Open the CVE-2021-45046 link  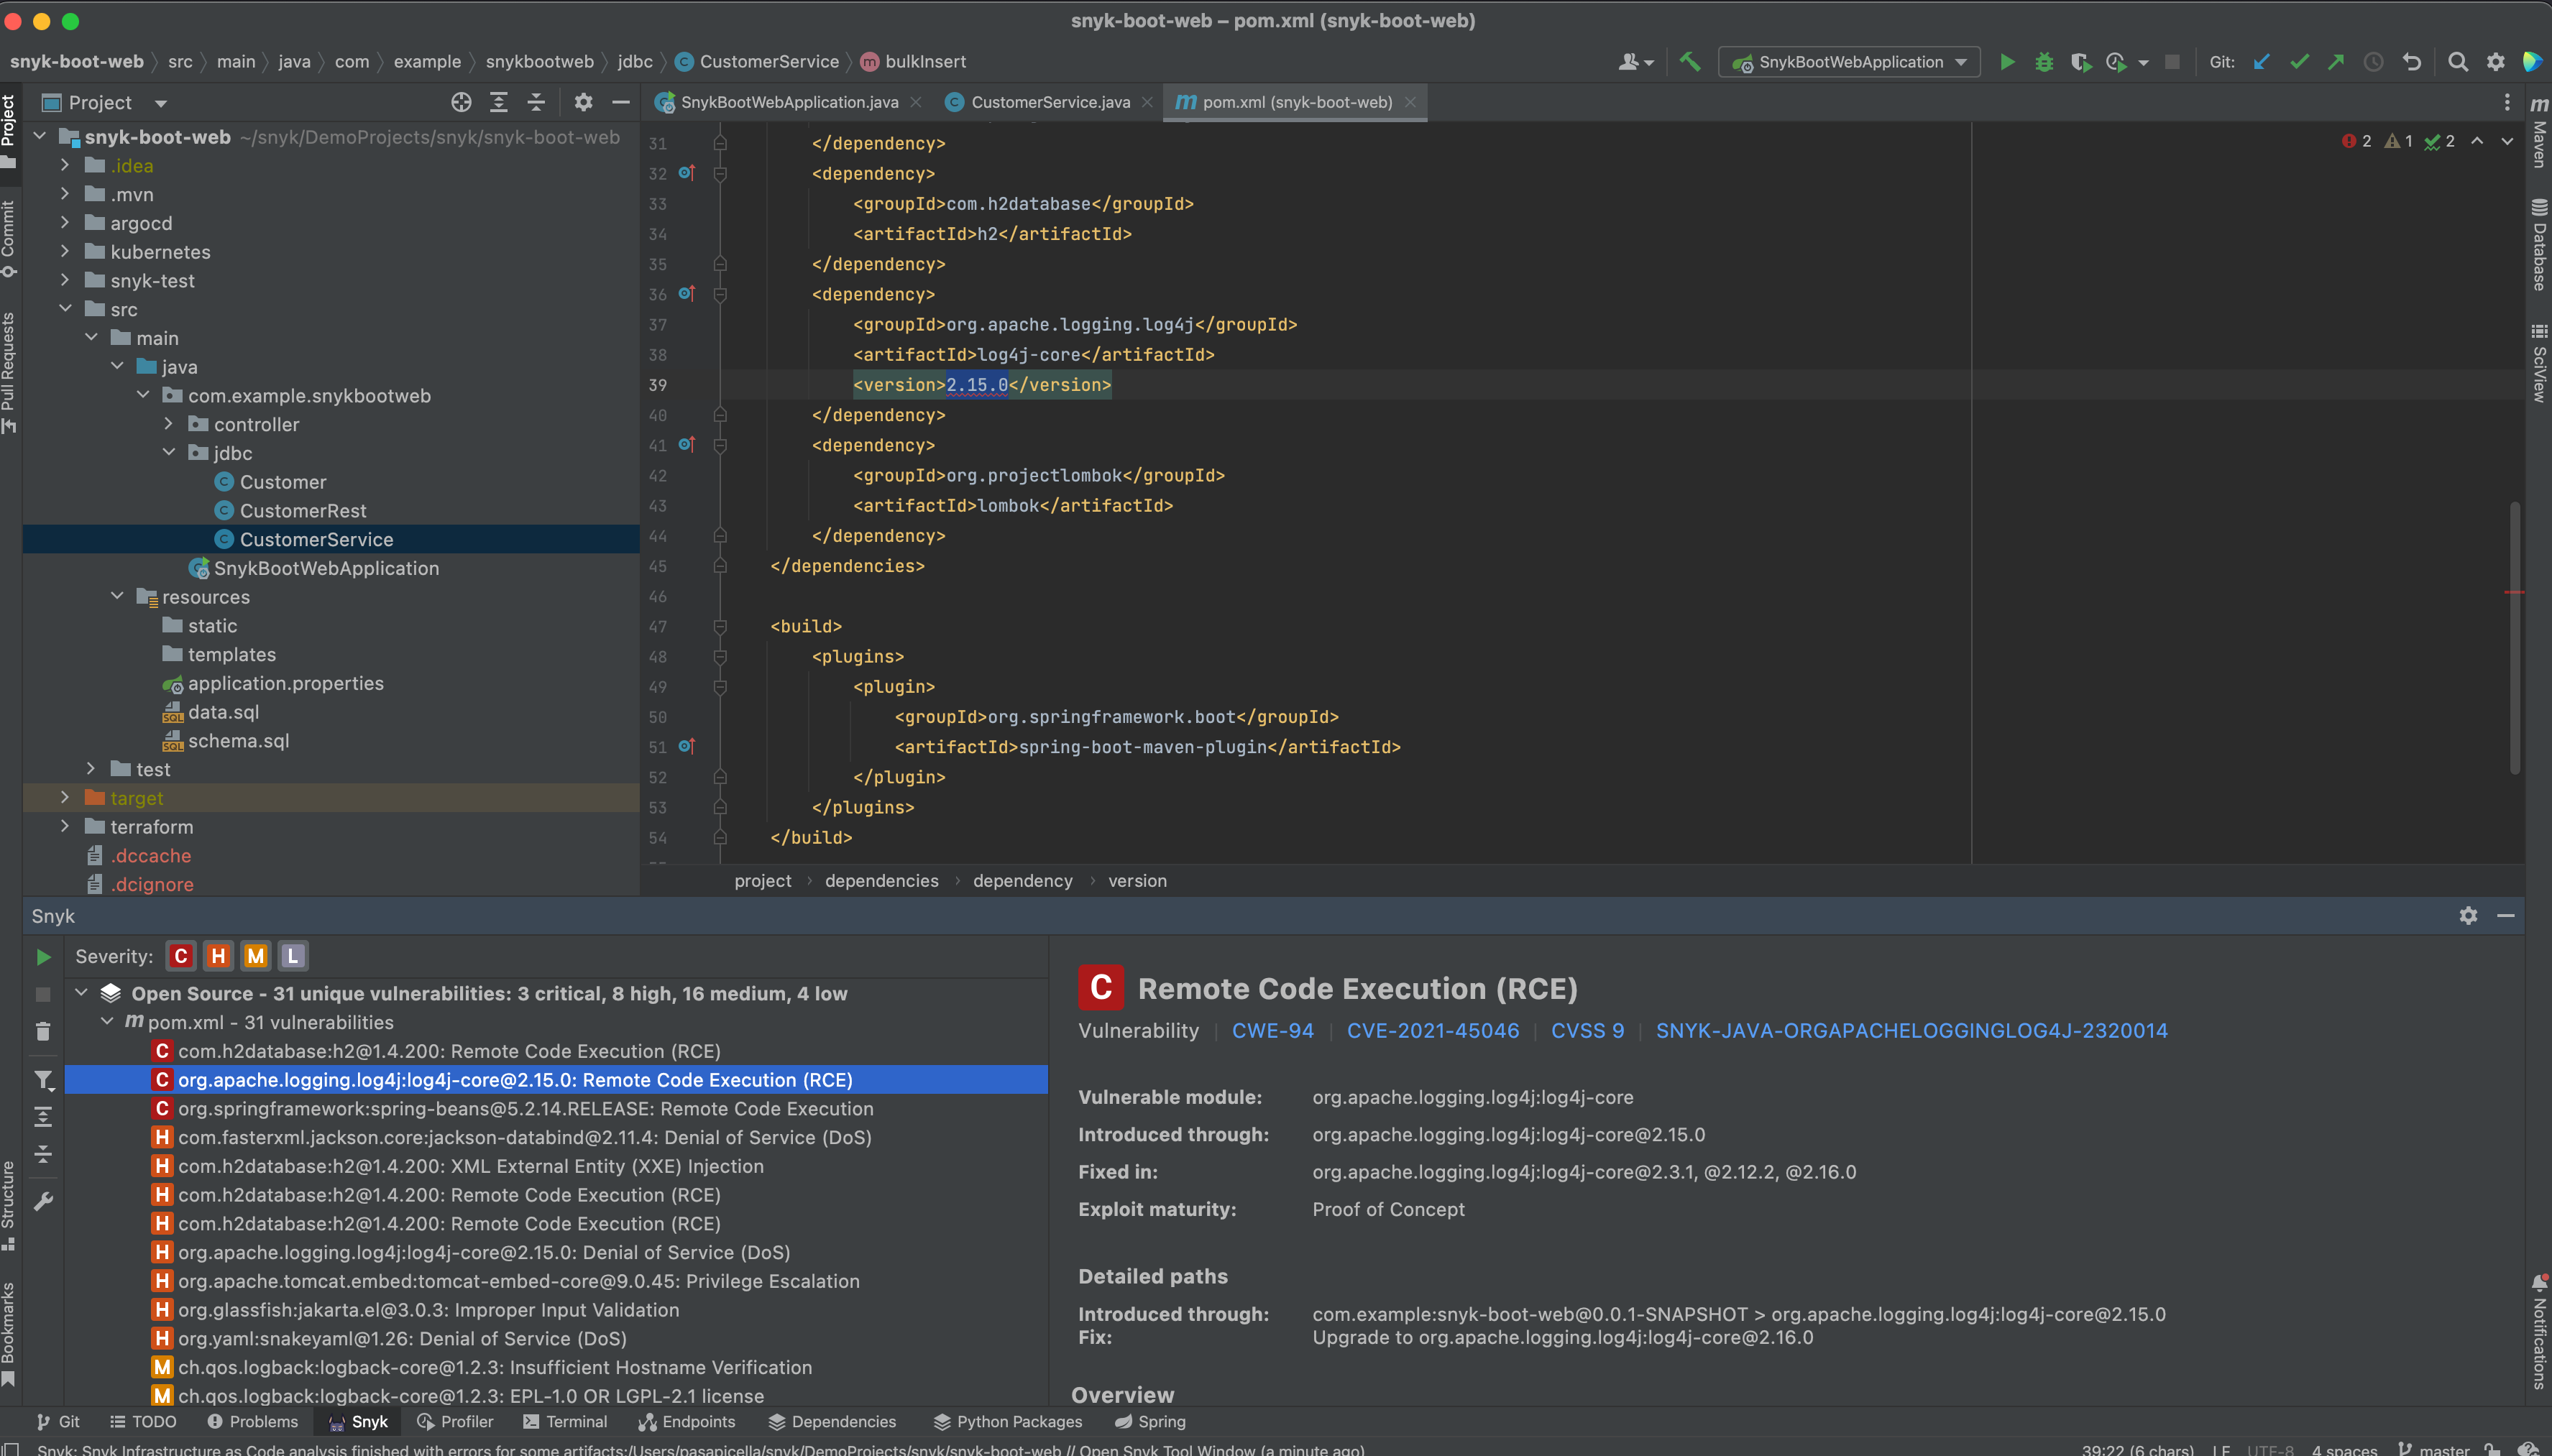(x=1432, y=1031)
